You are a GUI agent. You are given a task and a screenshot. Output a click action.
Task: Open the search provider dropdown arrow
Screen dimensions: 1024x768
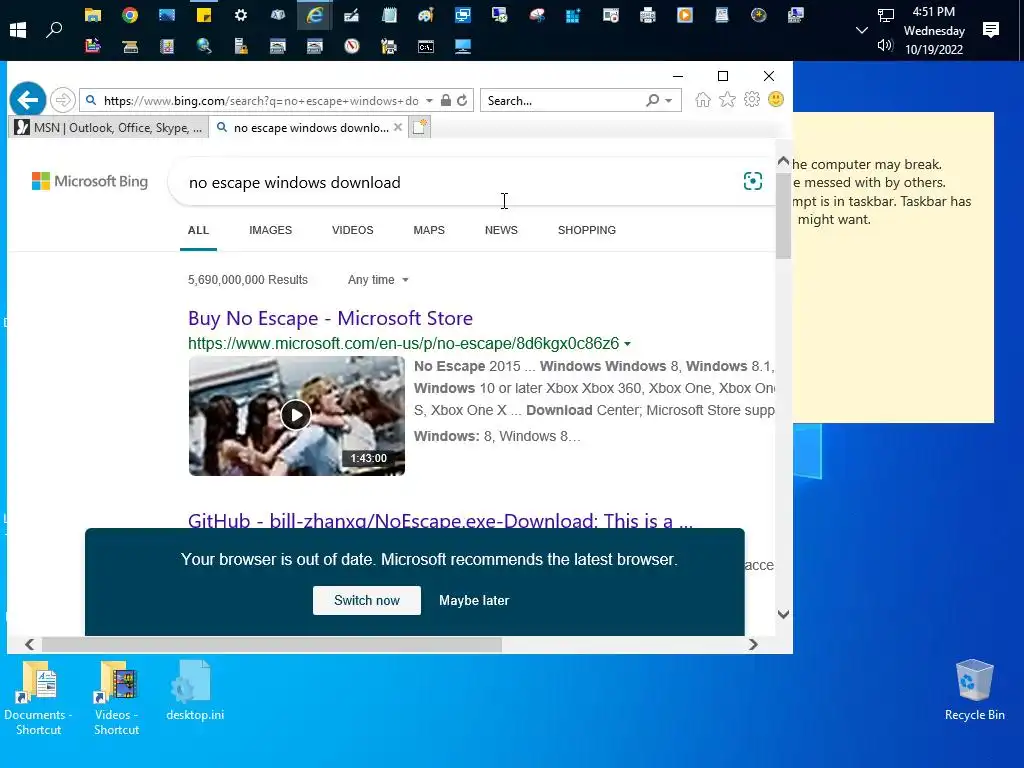coord(668,101)
